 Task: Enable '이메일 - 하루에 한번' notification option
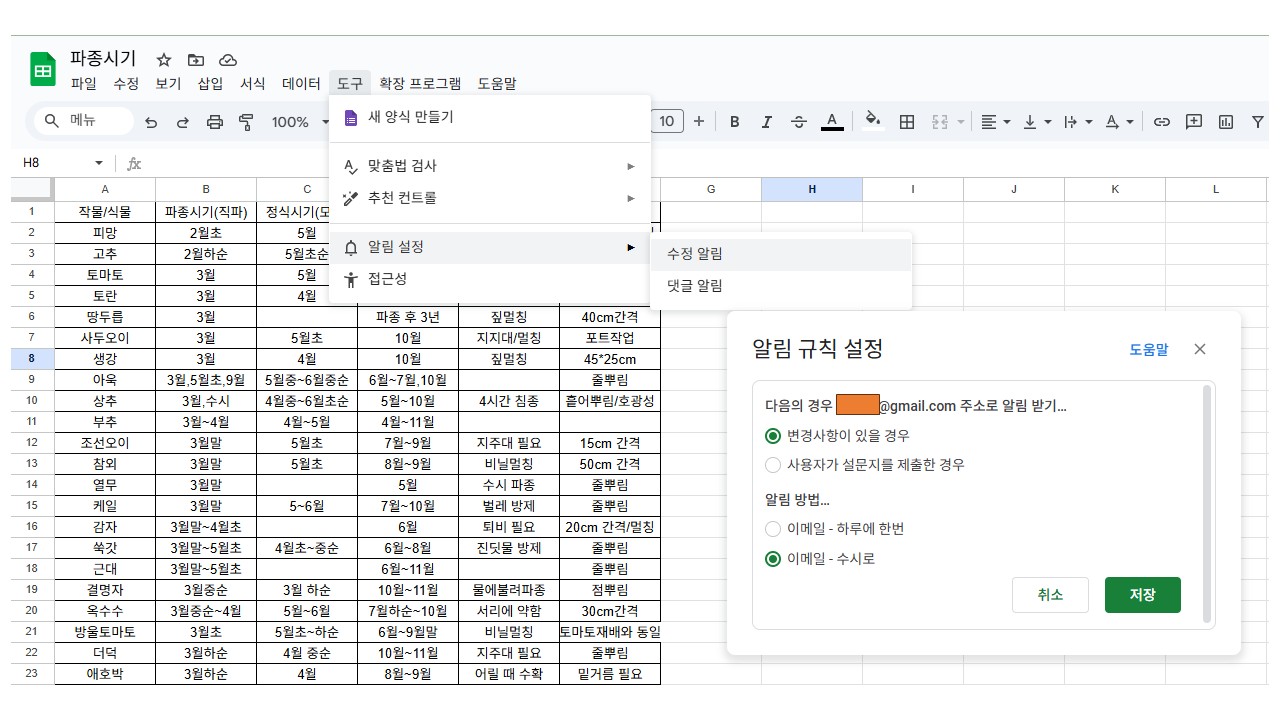[x=773, y=529]
